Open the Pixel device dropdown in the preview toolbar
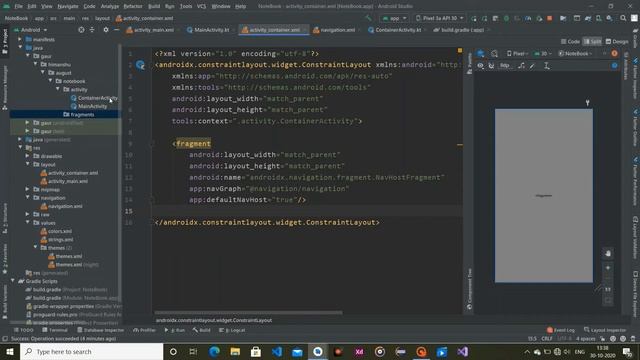This screenshot has width=640, height=360. (517, 53)
